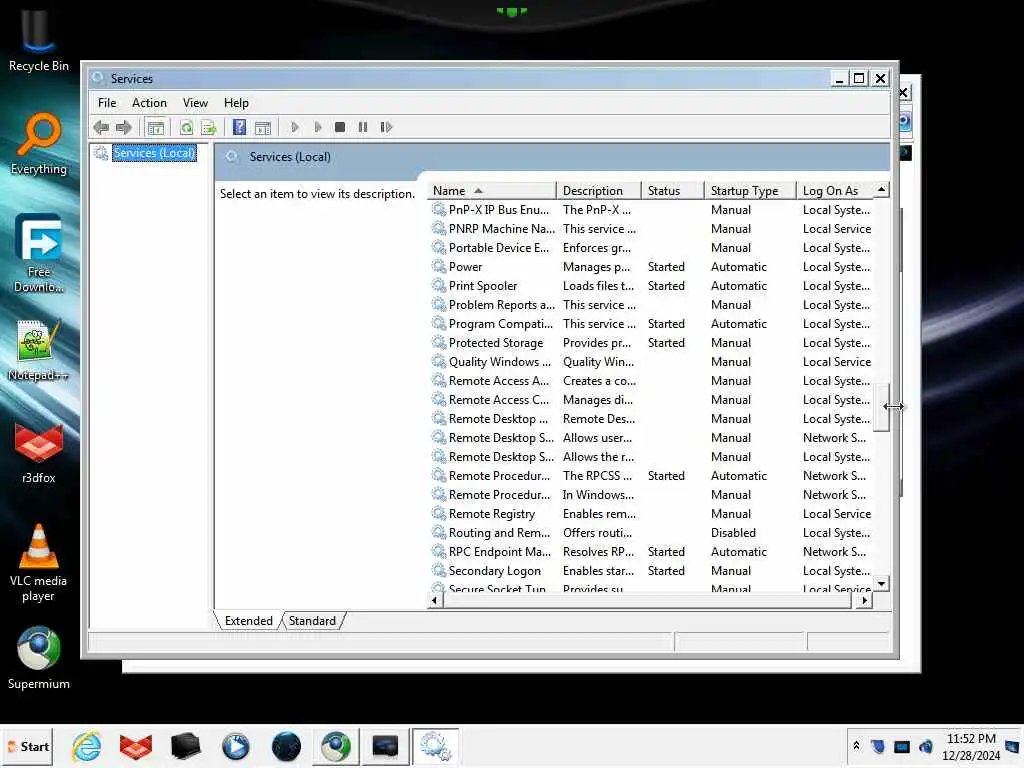This screenshot has width=1024, height=768.
Task: Sort by Name column header
Action: coord(492,191)
